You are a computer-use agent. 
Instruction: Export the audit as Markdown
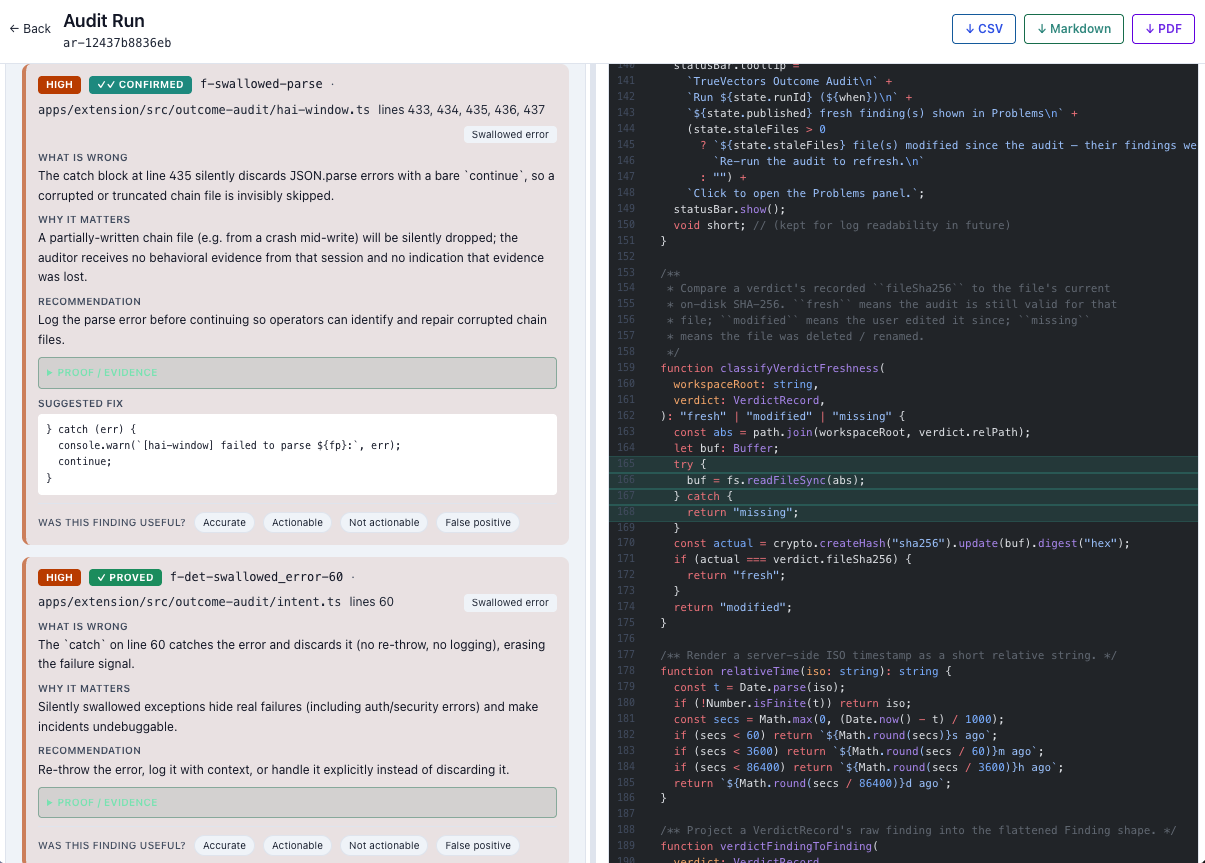coord(1074,29)
